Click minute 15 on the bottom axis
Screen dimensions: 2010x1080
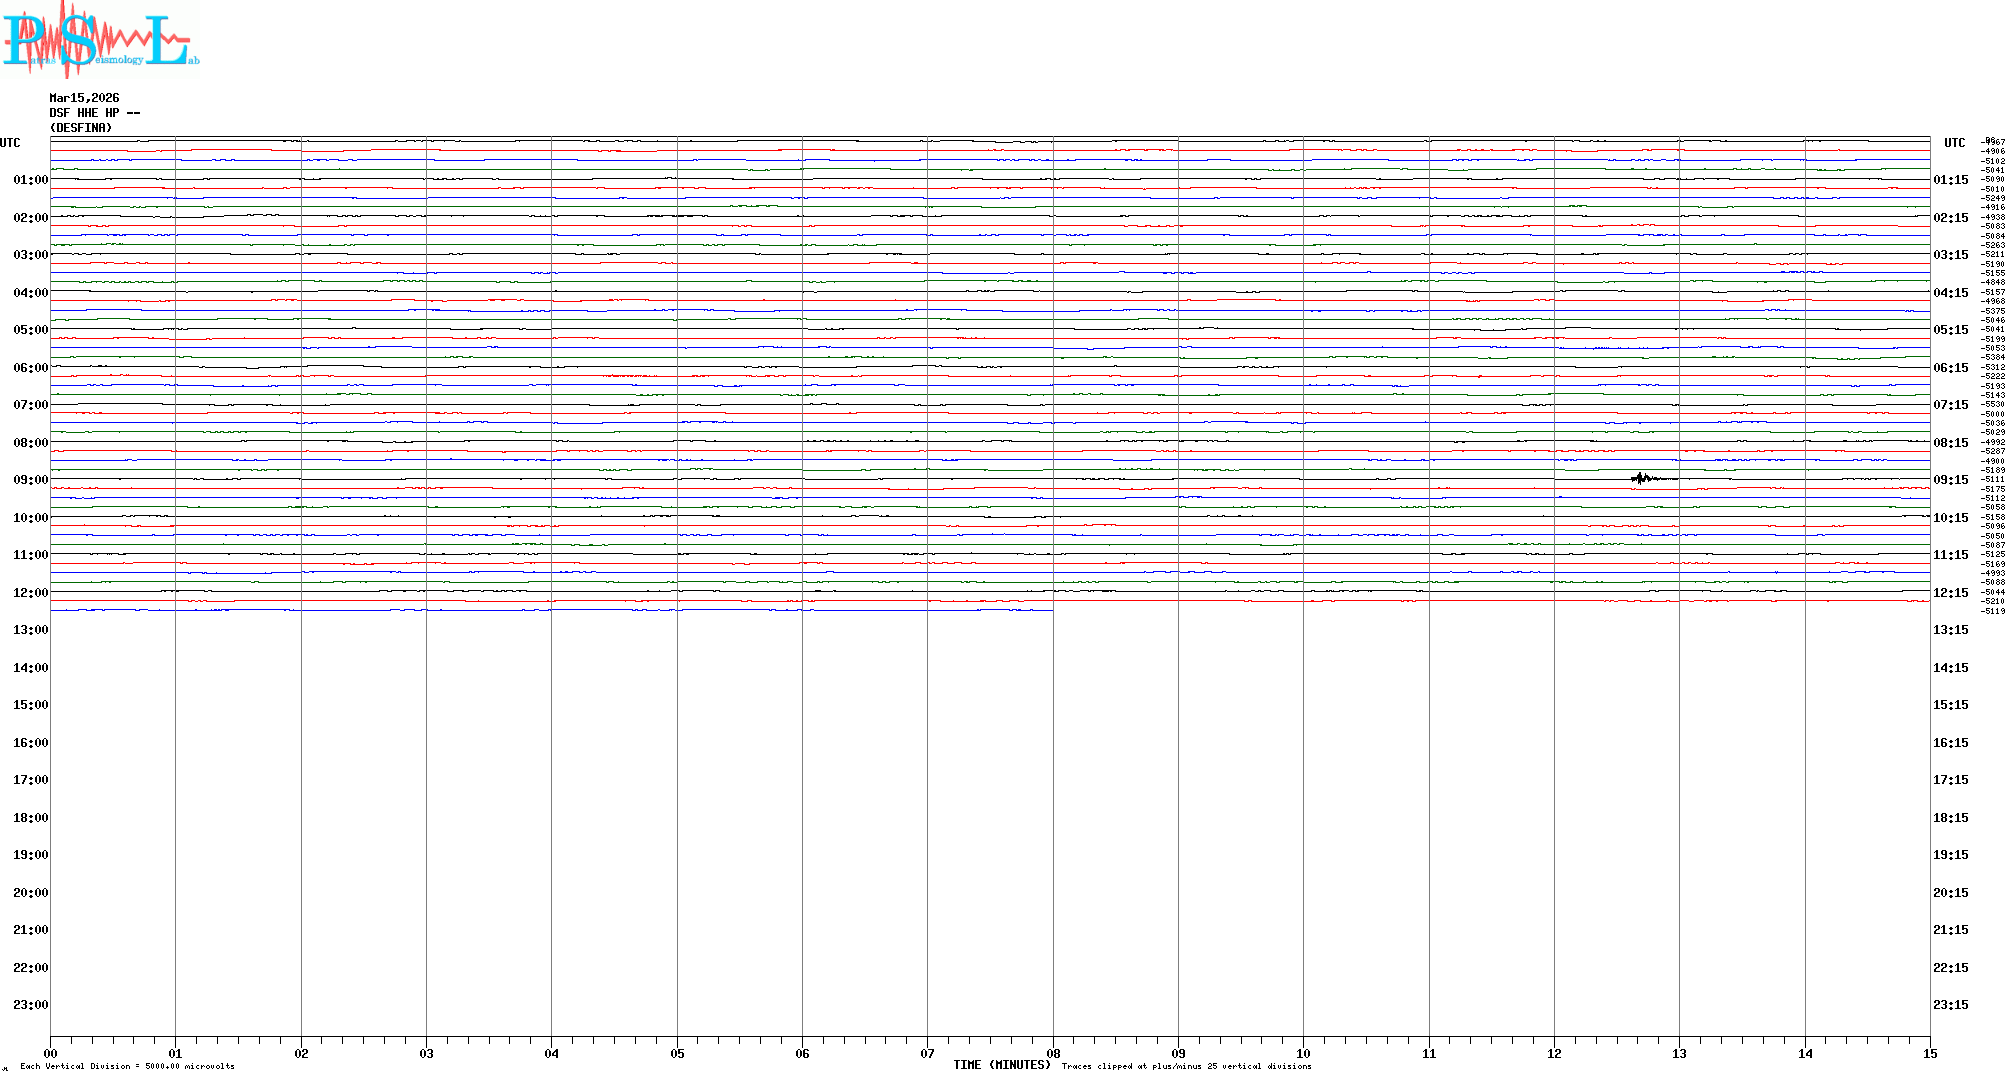tap(1929, 1053)
